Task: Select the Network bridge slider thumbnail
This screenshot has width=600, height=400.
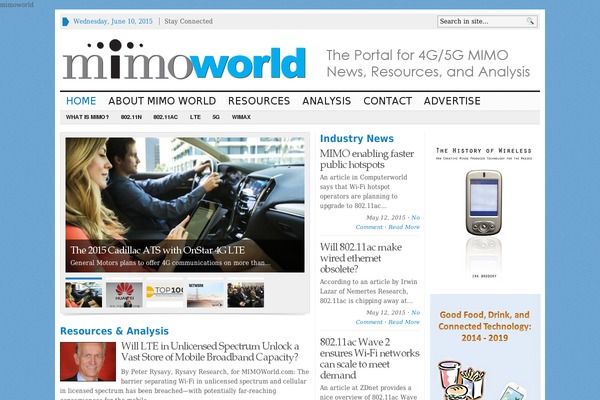Action: pyautogui.click(x=205, y=295)
